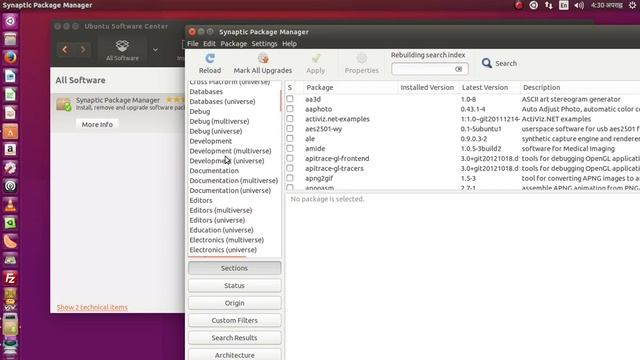
Task: Mark checkbox for package ale
Action: pyautogui.click(x=290, y=138)
